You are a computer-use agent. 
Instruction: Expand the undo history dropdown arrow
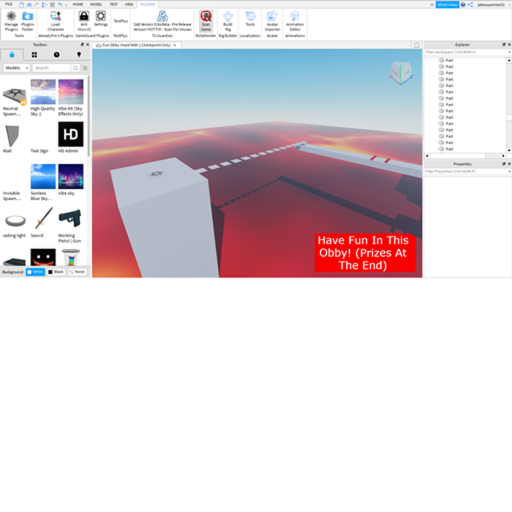pos(66,5)
